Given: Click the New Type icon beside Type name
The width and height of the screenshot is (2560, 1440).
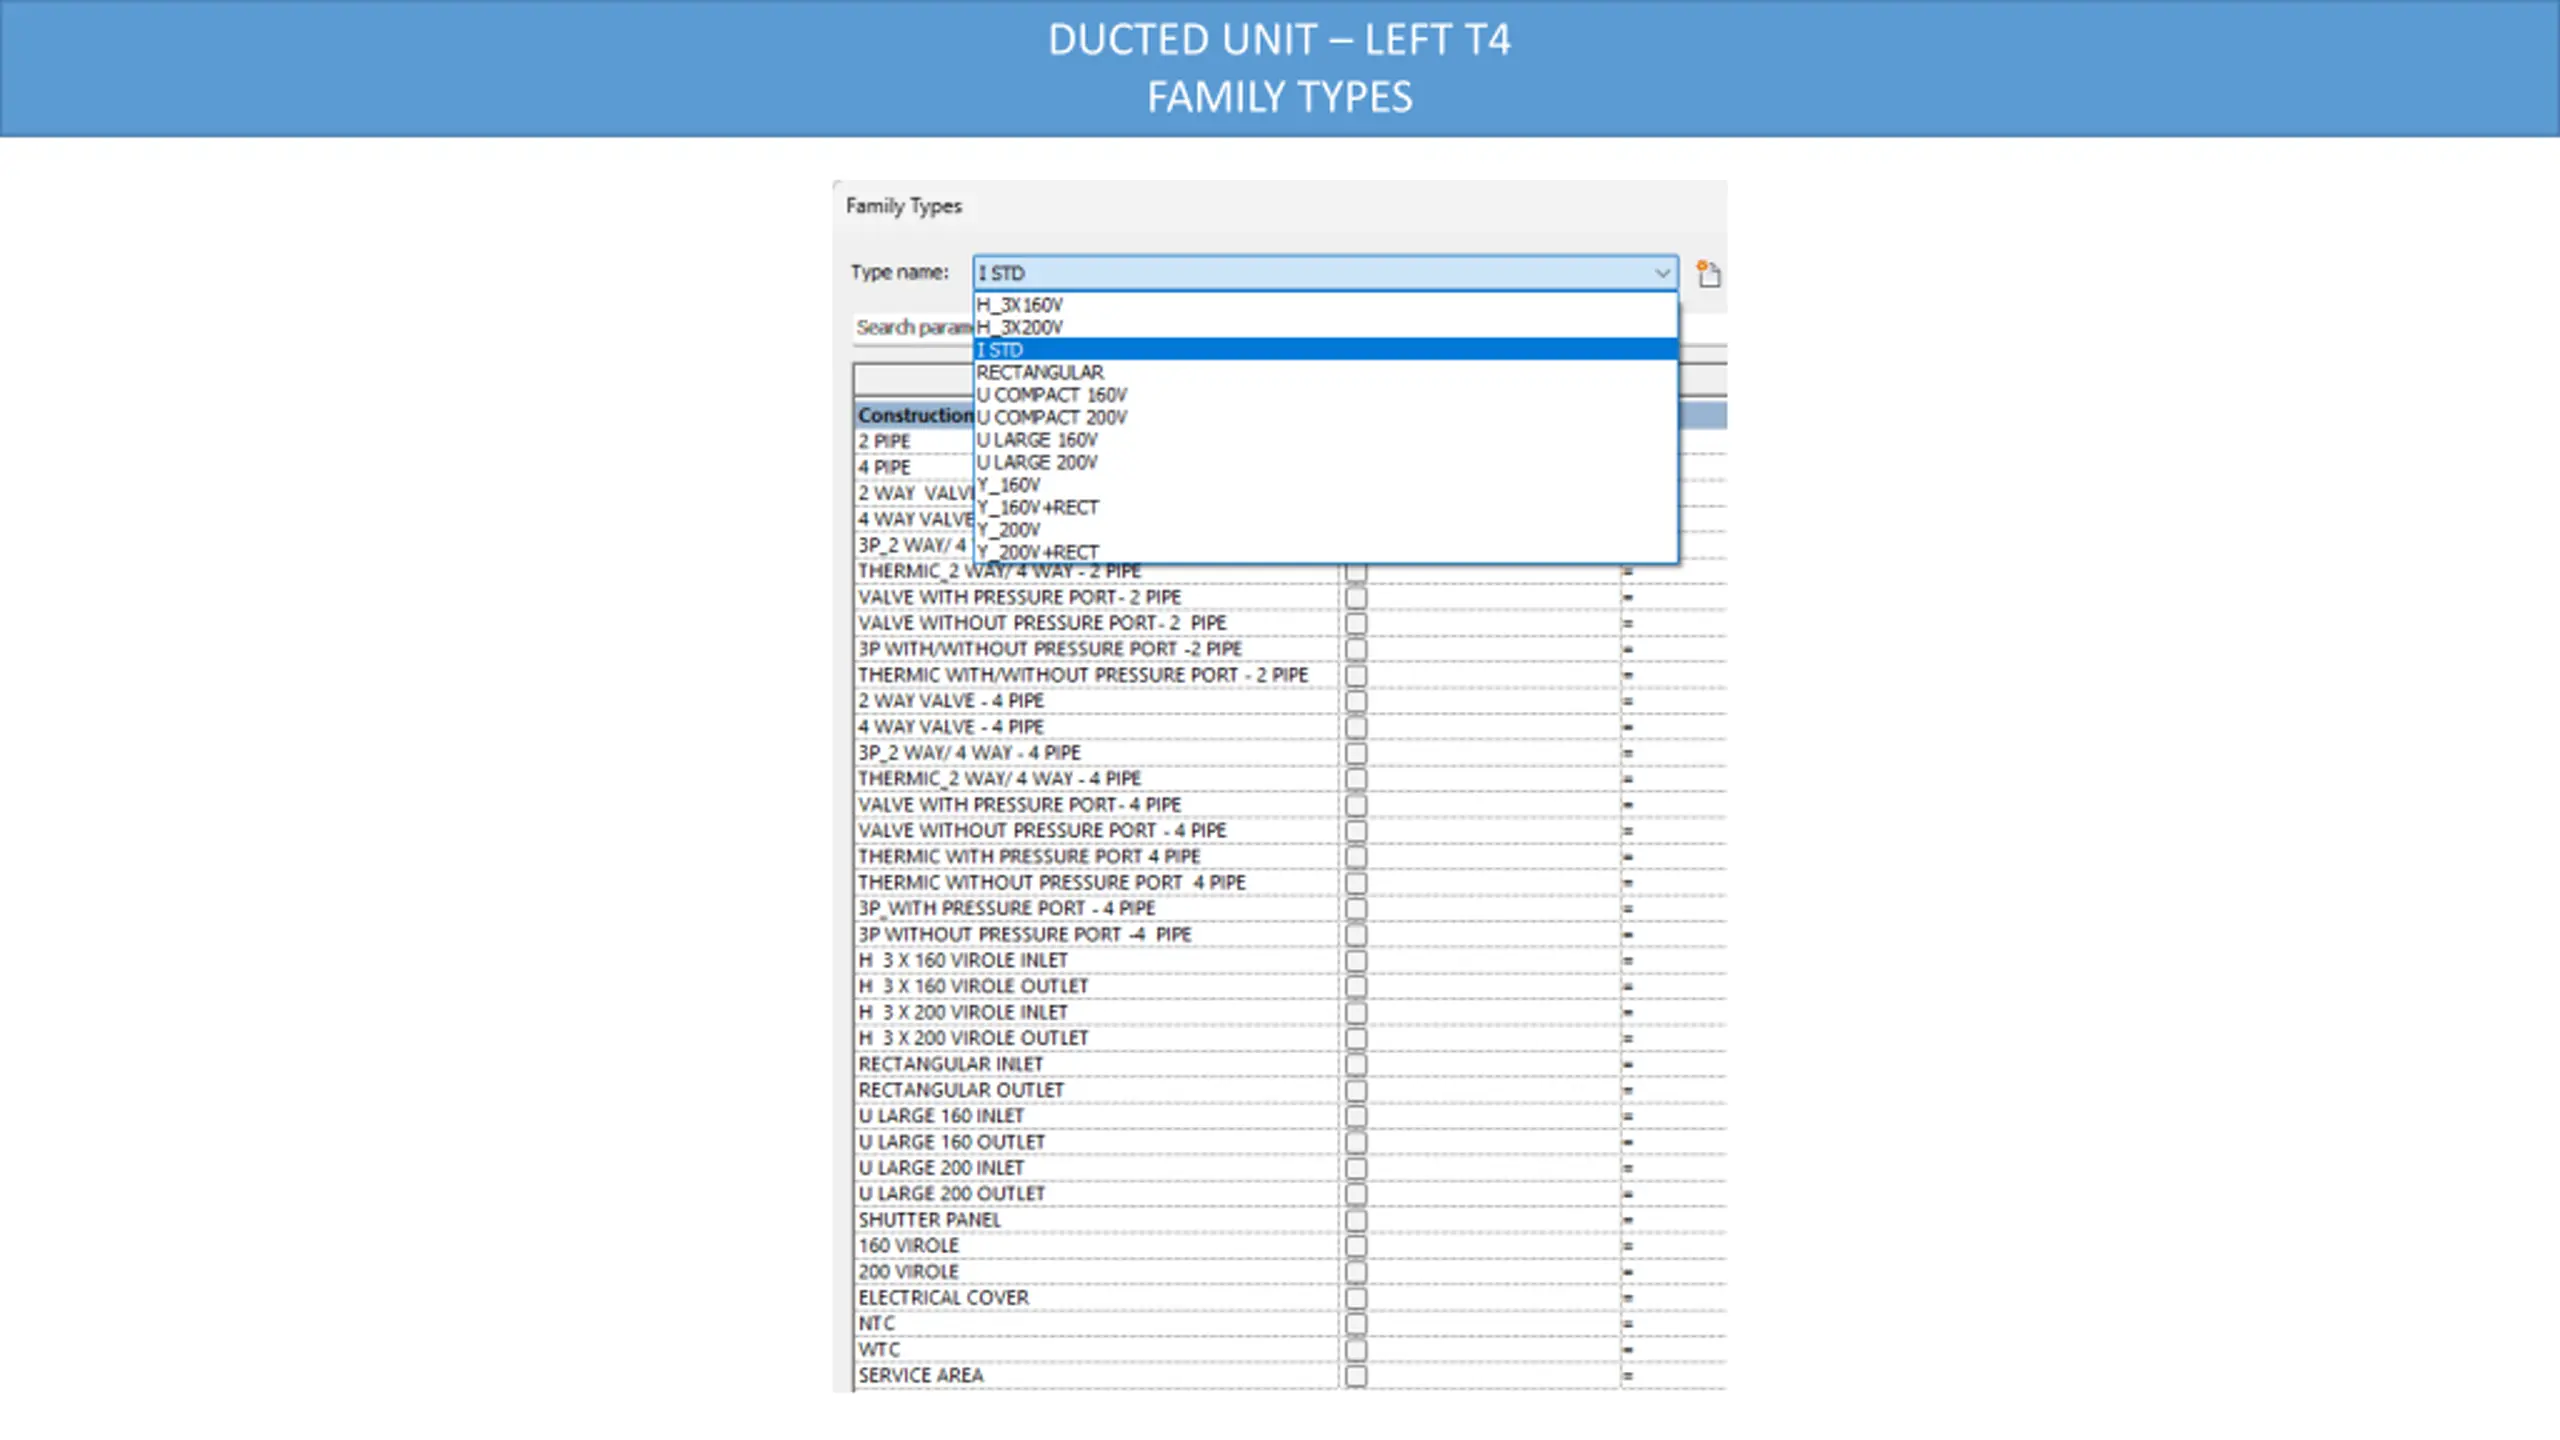Looking at the screenshot, I should click(1708, 273).
